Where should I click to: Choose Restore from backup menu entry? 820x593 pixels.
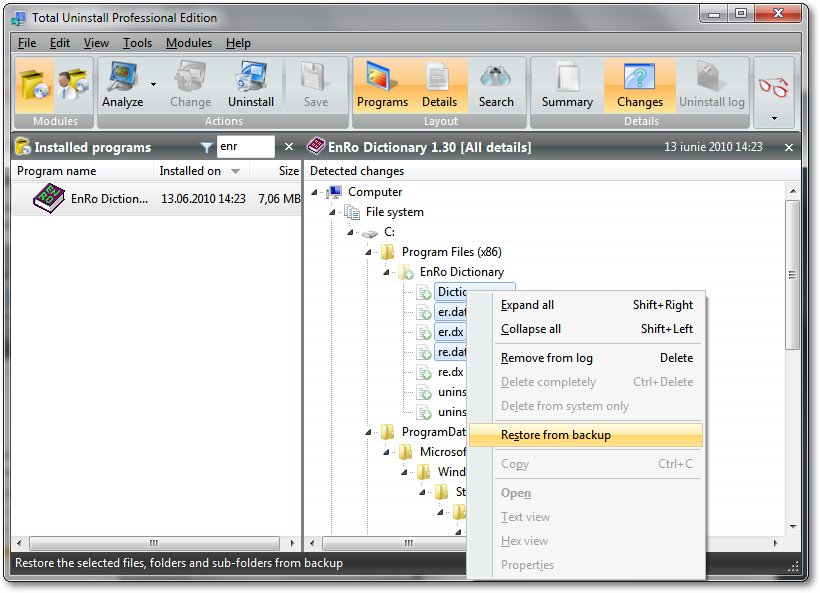tap(555, 435)
